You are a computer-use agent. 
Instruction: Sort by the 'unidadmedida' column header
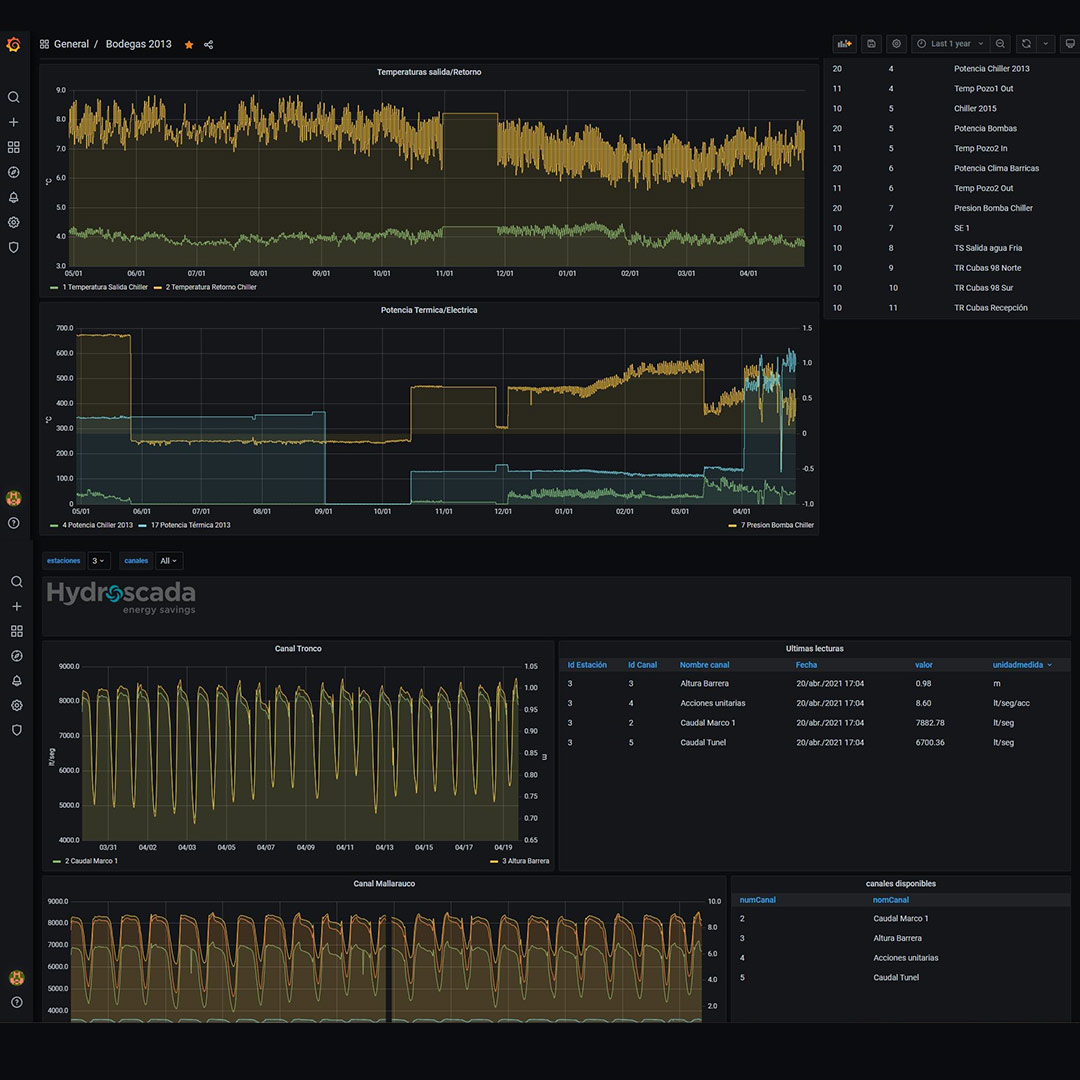(x=1017, y=665)
